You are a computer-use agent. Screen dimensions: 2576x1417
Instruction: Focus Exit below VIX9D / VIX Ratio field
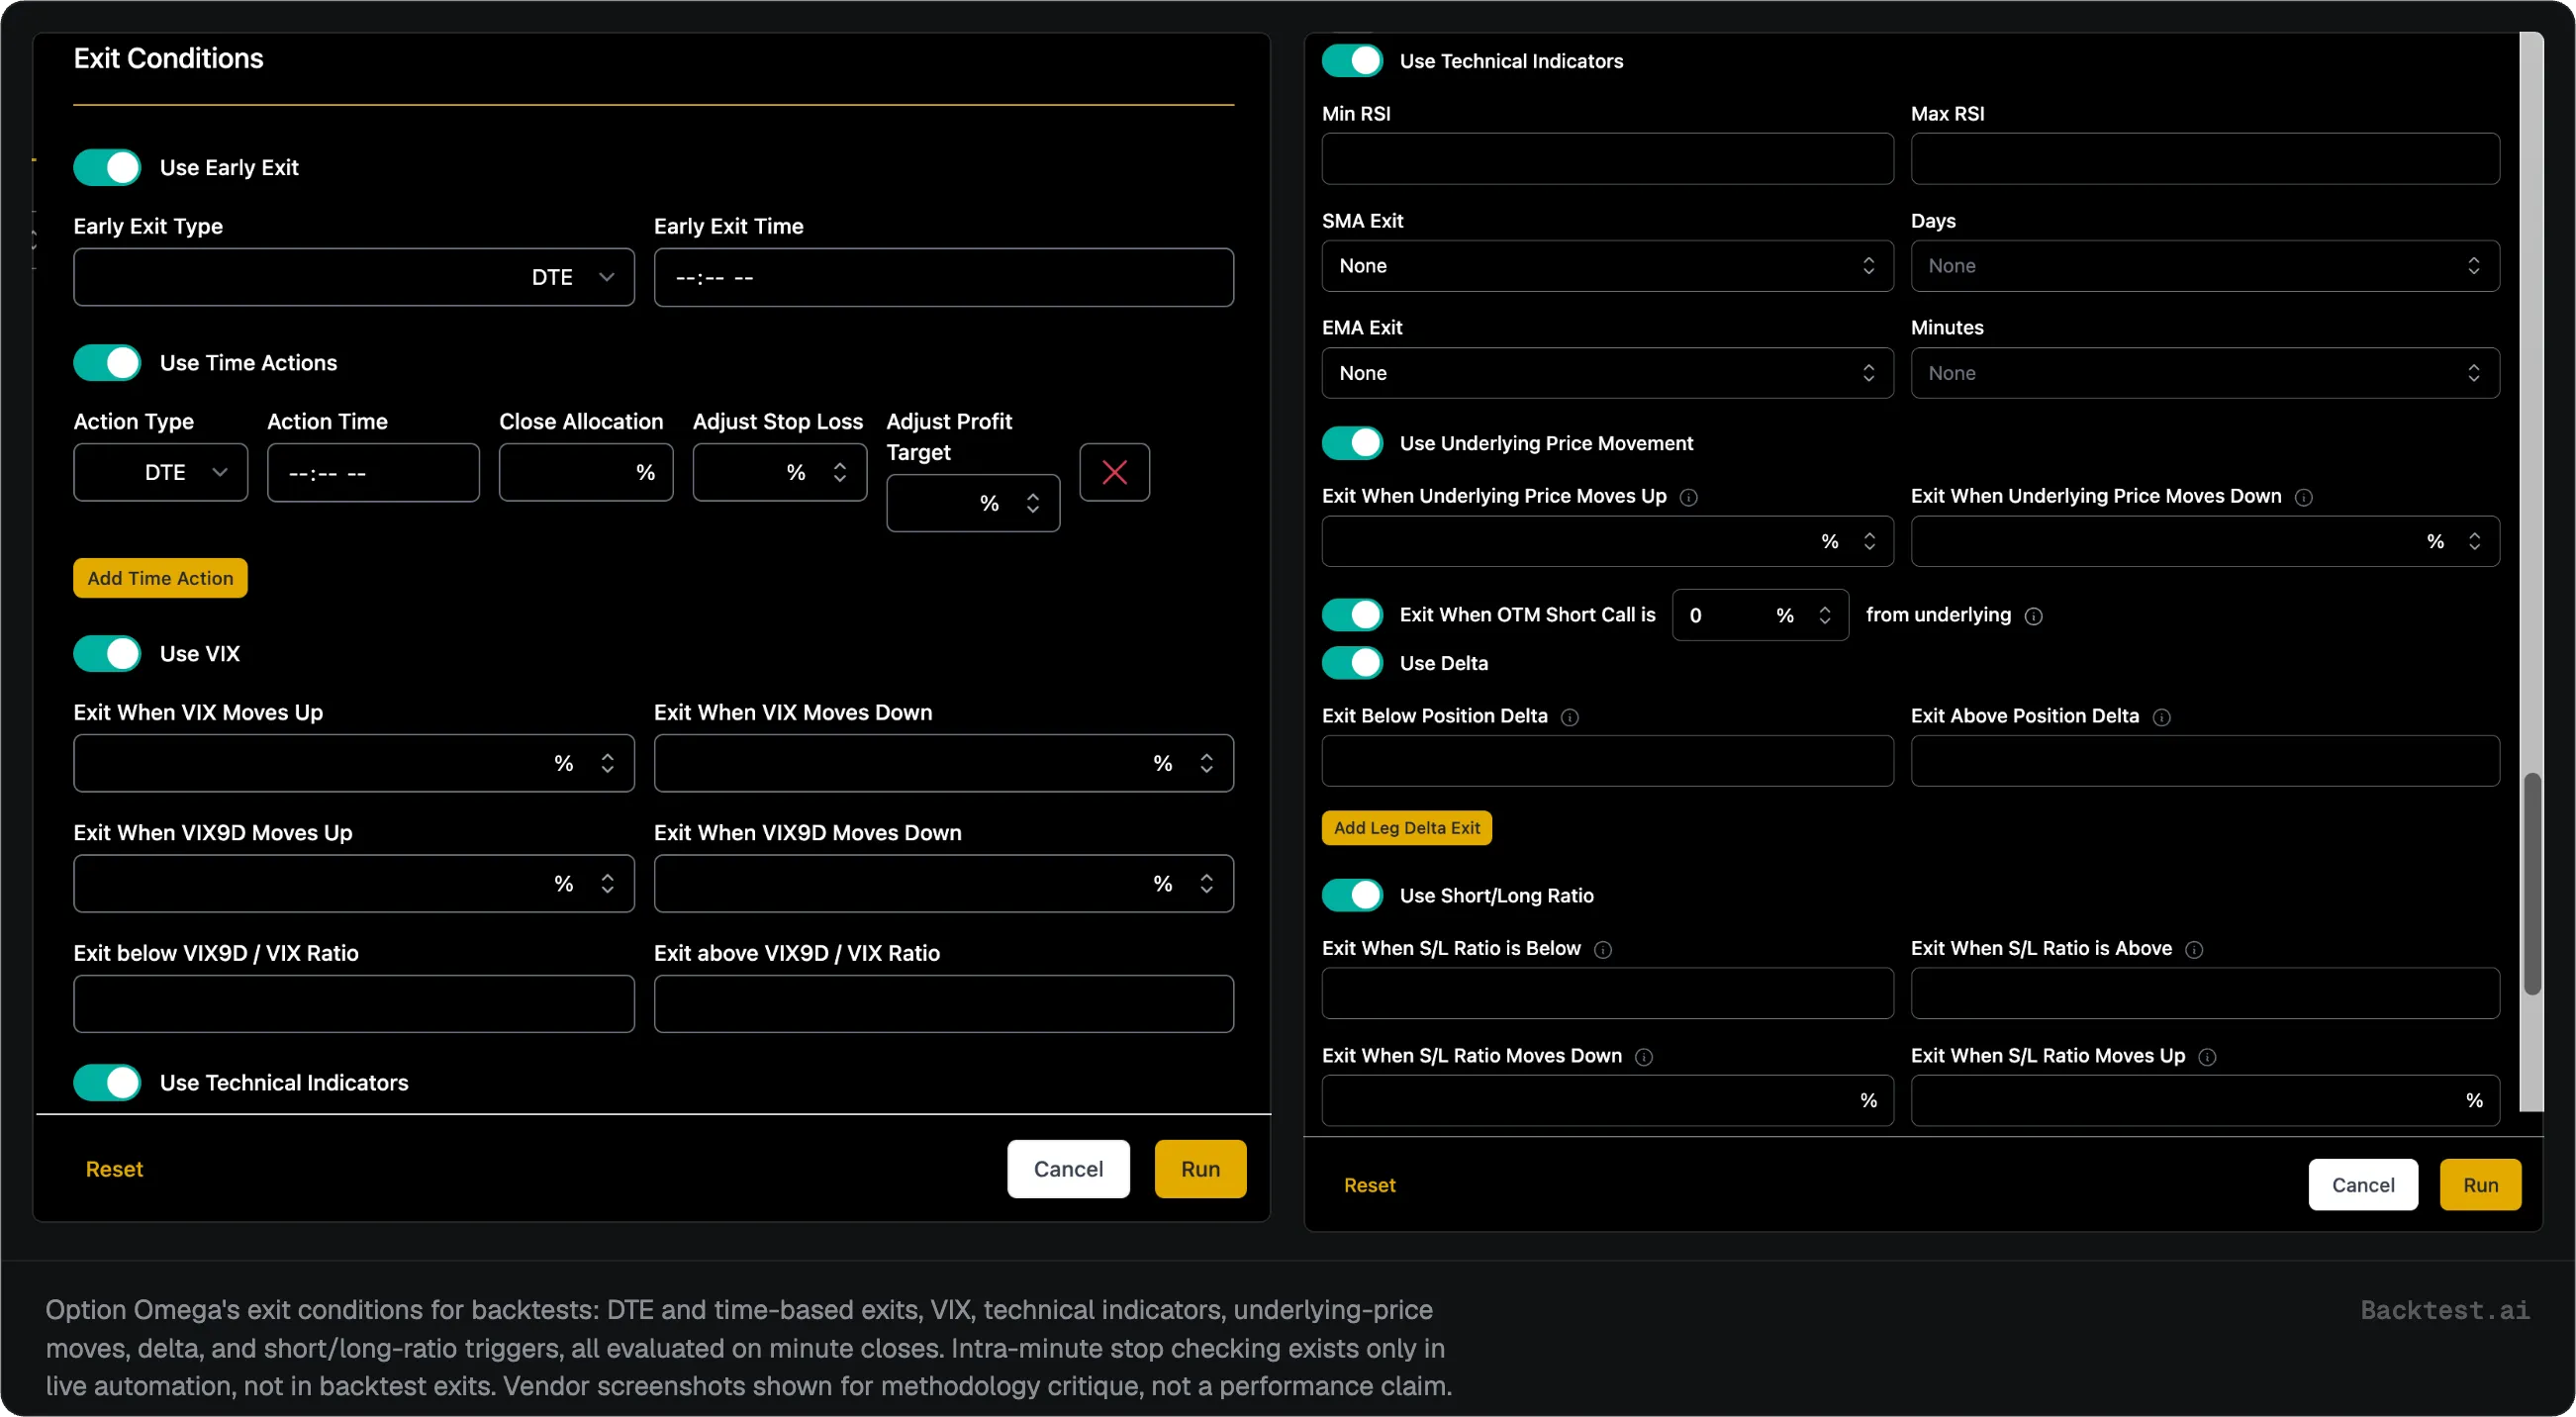(354, 1004)
